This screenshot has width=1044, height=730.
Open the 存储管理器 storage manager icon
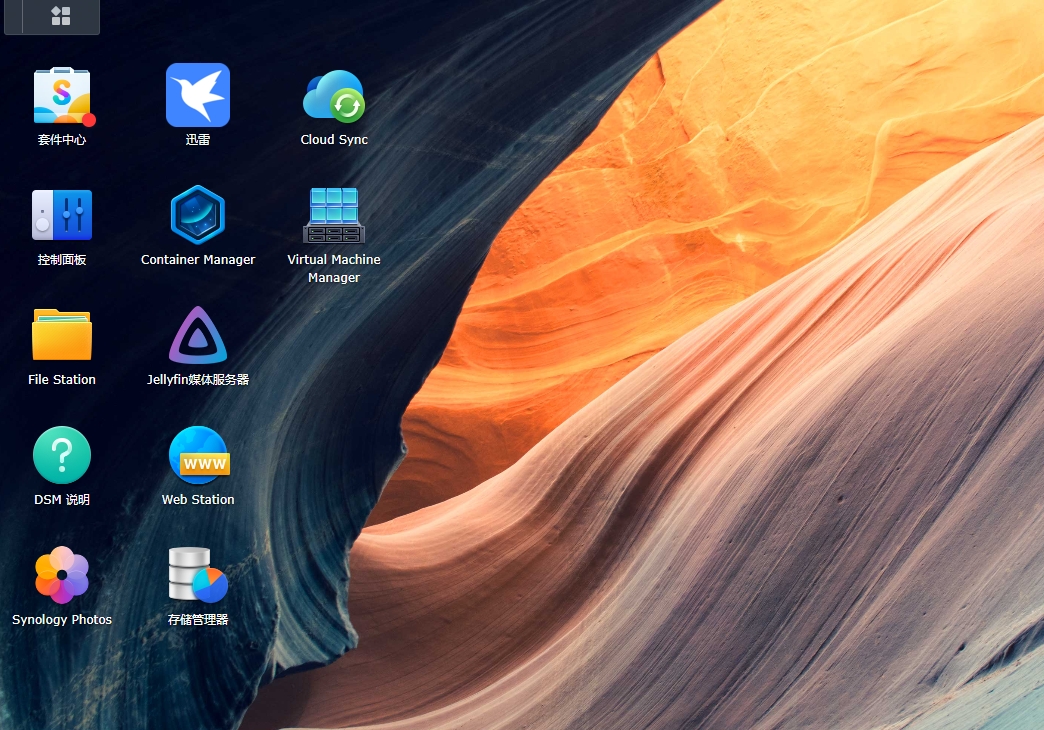click(198, 575)
